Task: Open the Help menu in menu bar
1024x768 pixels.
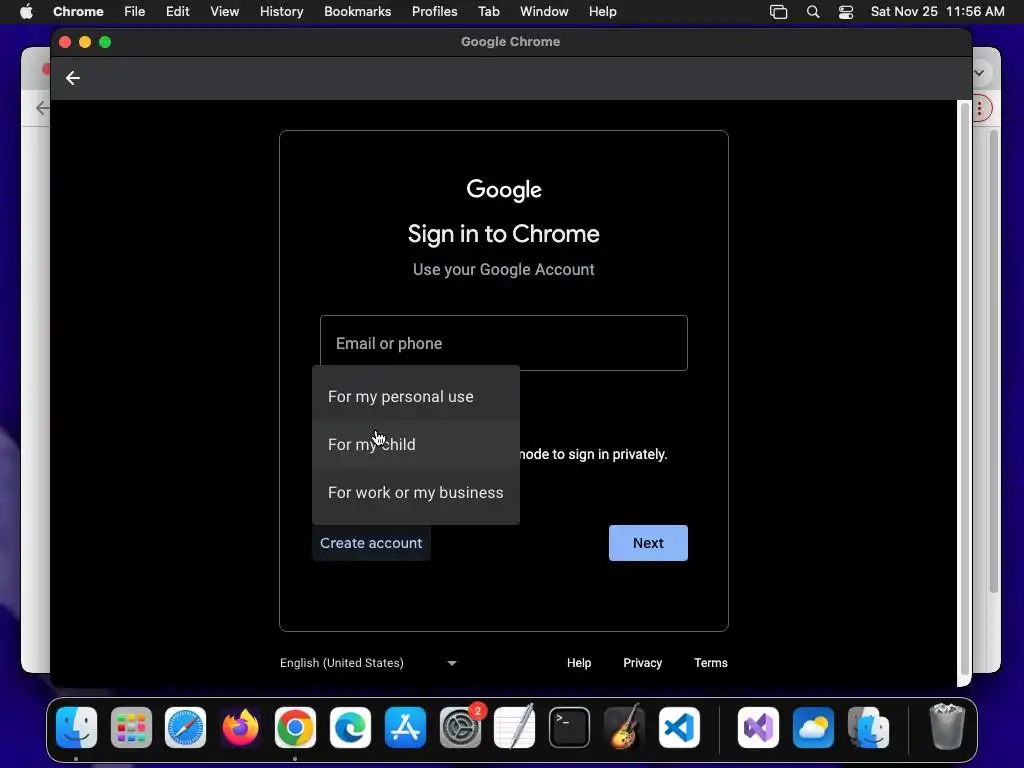Action: 602,12
